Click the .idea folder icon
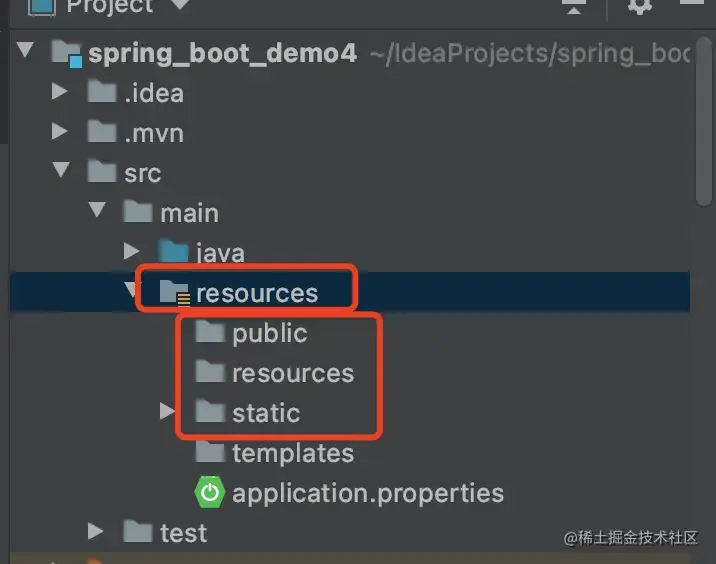 (x=102, y=92)
